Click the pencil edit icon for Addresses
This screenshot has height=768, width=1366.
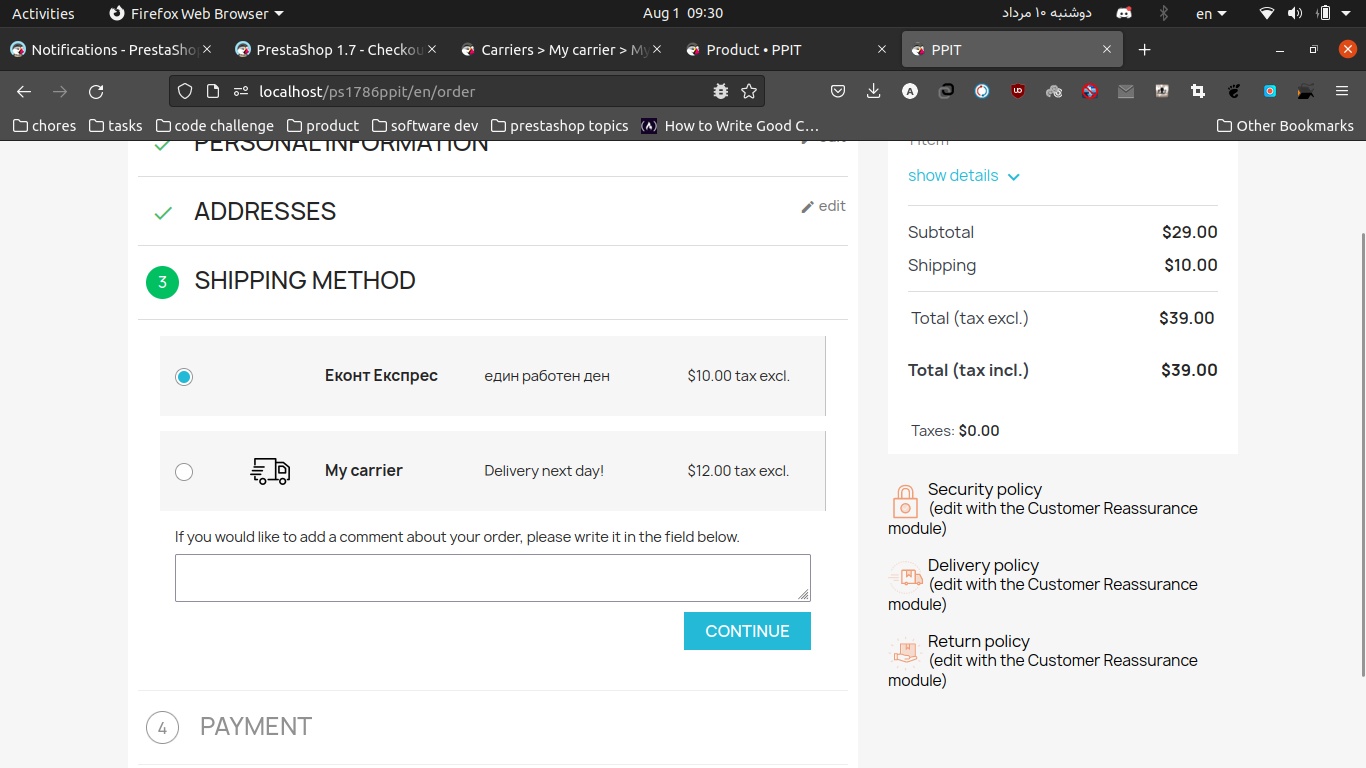coord(808,207)
